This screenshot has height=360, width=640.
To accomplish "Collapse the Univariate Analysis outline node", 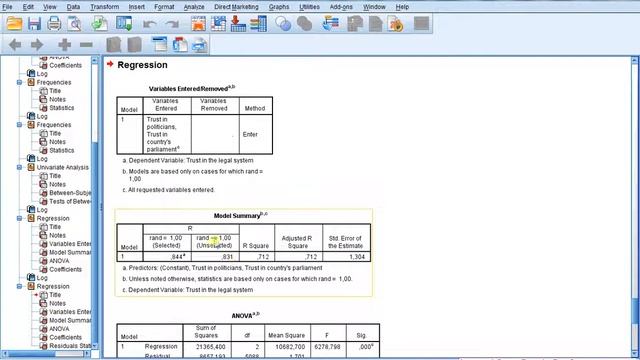I will click(x=19, y=167).
